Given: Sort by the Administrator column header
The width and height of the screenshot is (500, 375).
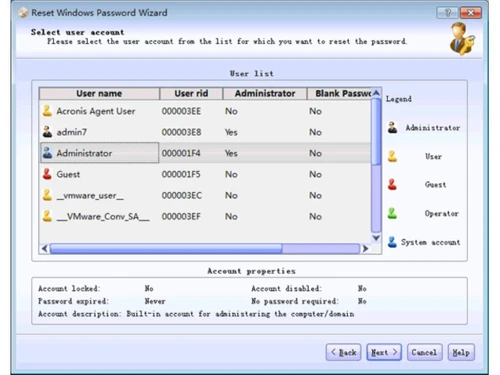Looking at the screenshot, I should (x=265, y=94).
